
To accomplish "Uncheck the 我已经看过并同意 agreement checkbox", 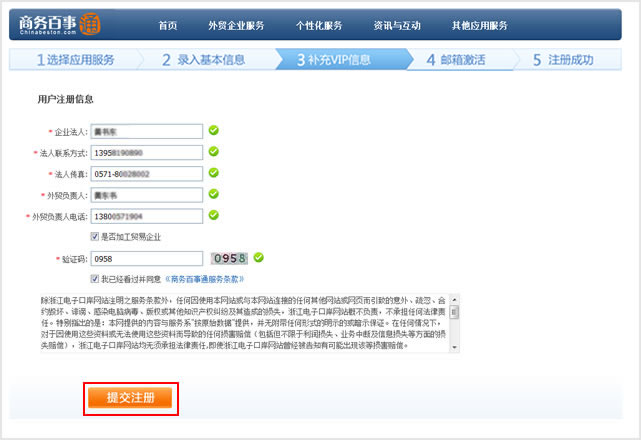I will [95, 279].
